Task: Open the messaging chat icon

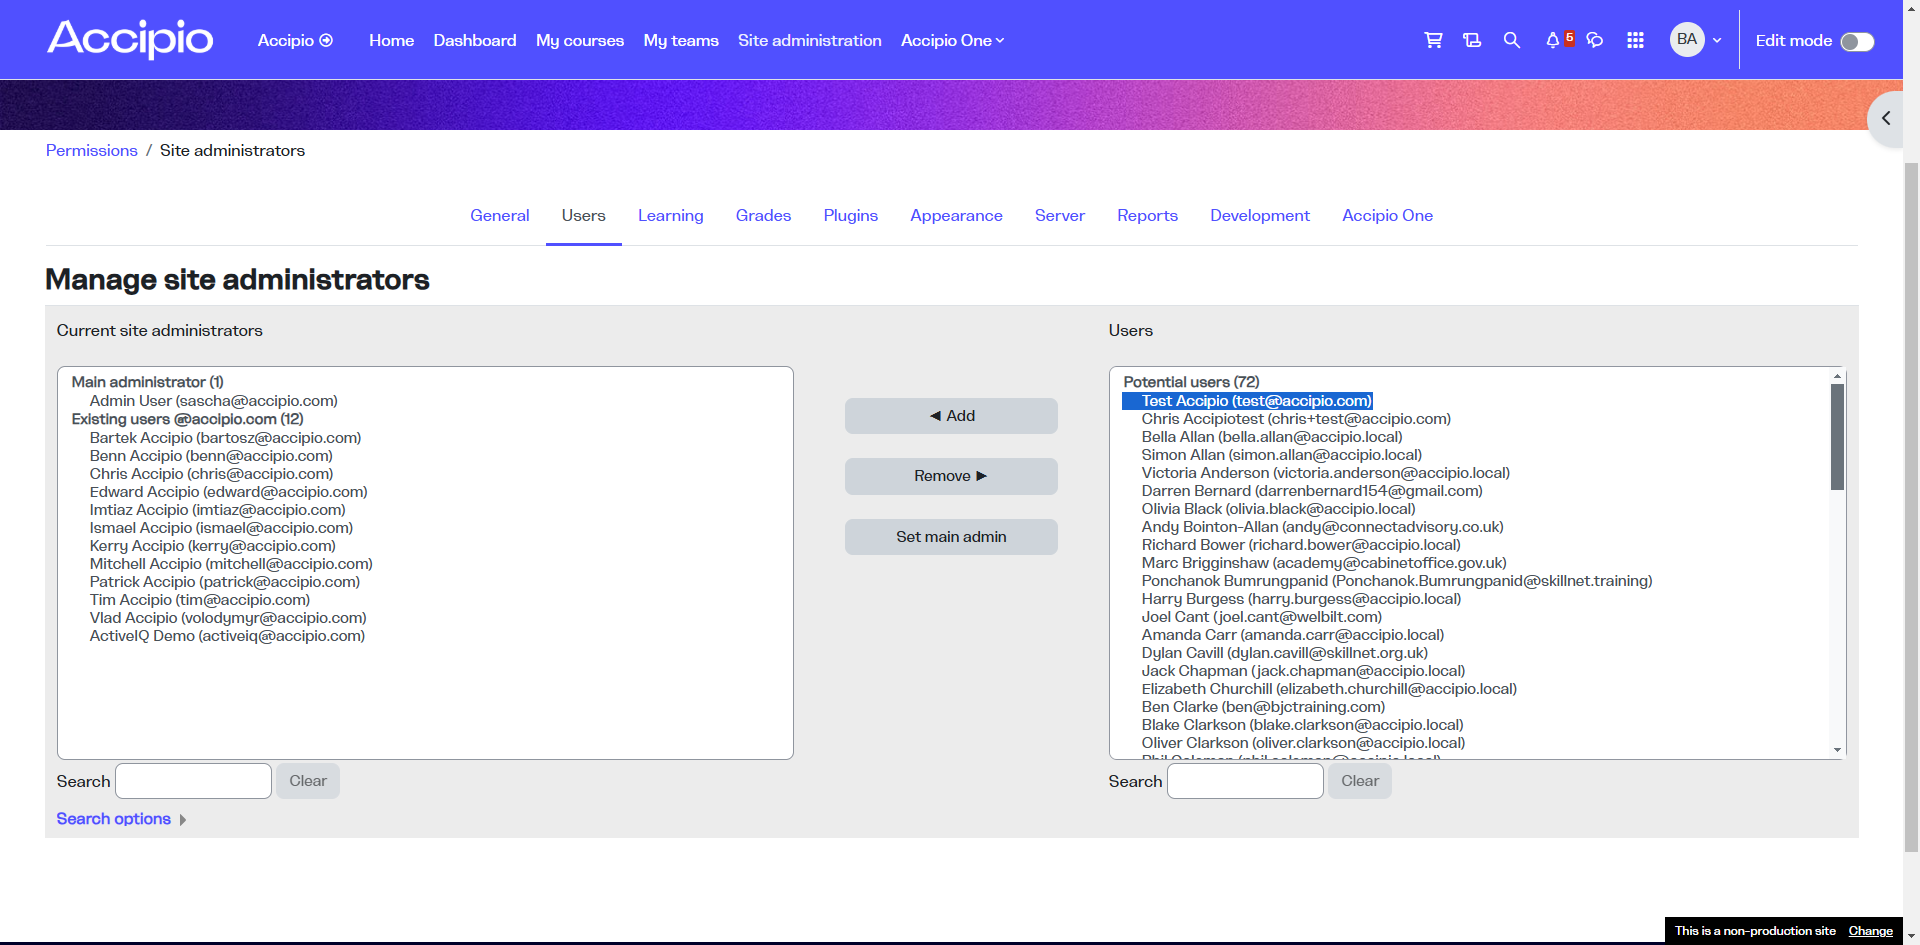Action: click(x=1595, y=40)
